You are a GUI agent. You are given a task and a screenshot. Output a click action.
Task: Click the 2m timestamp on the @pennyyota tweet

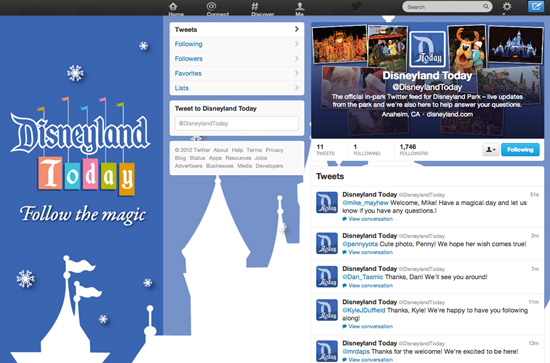point(535,236)
